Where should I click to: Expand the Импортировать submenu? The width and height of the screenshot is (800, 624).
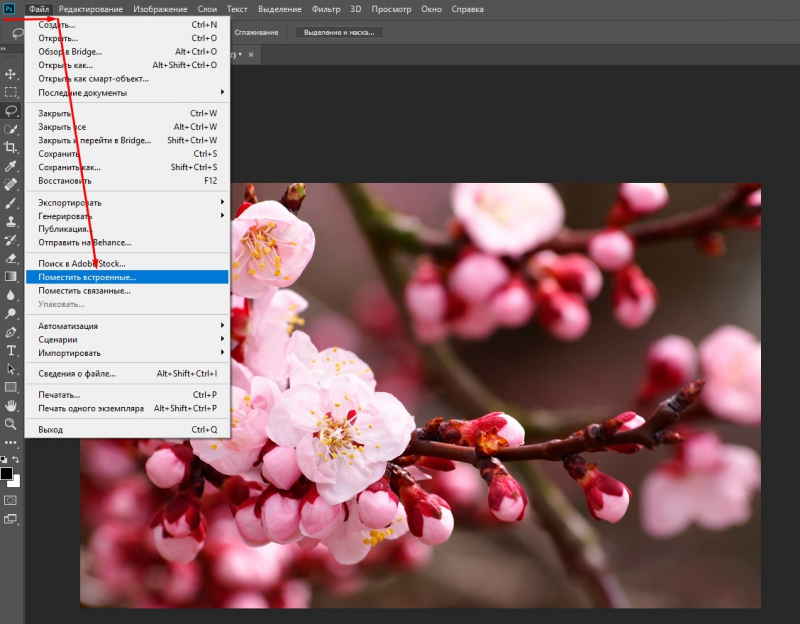[x=127, y=353]
